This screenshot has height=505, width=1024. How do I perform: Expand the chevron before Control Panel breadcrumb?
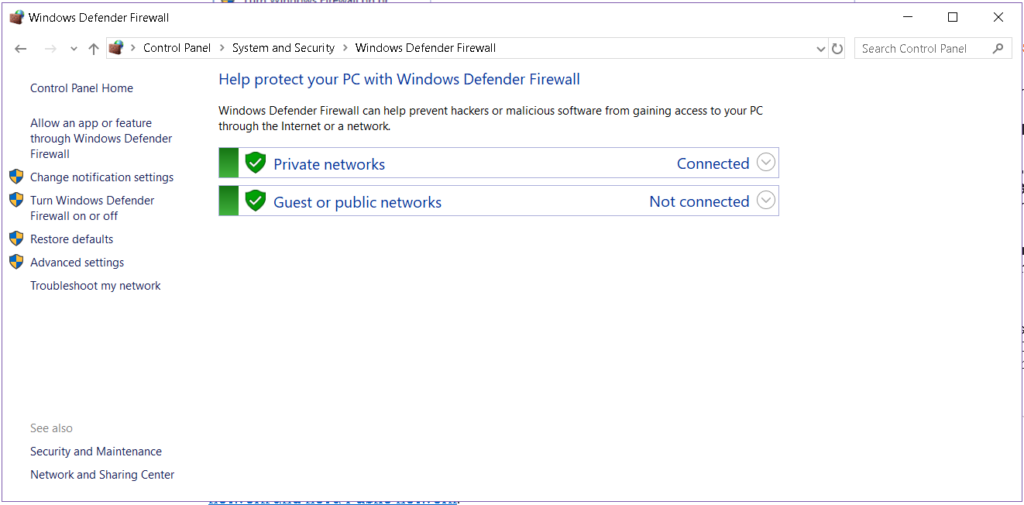point(133,48)
